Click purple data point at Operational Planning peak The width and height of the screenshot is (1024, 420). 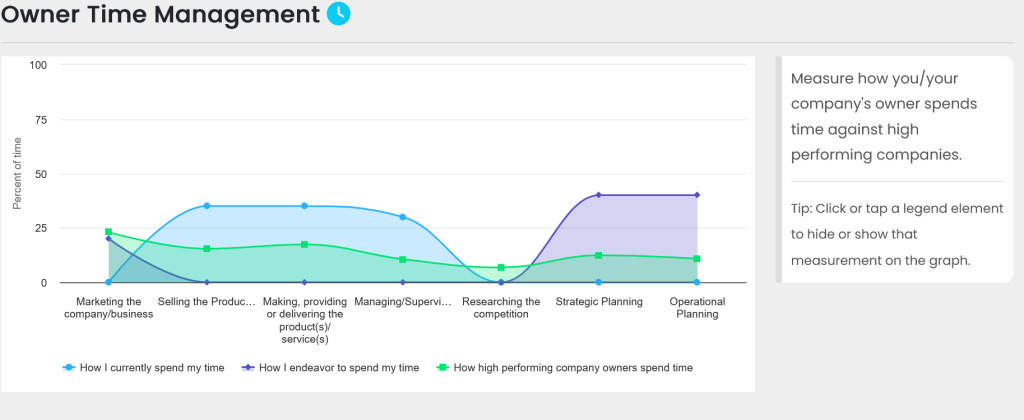[x=696, y=195]
